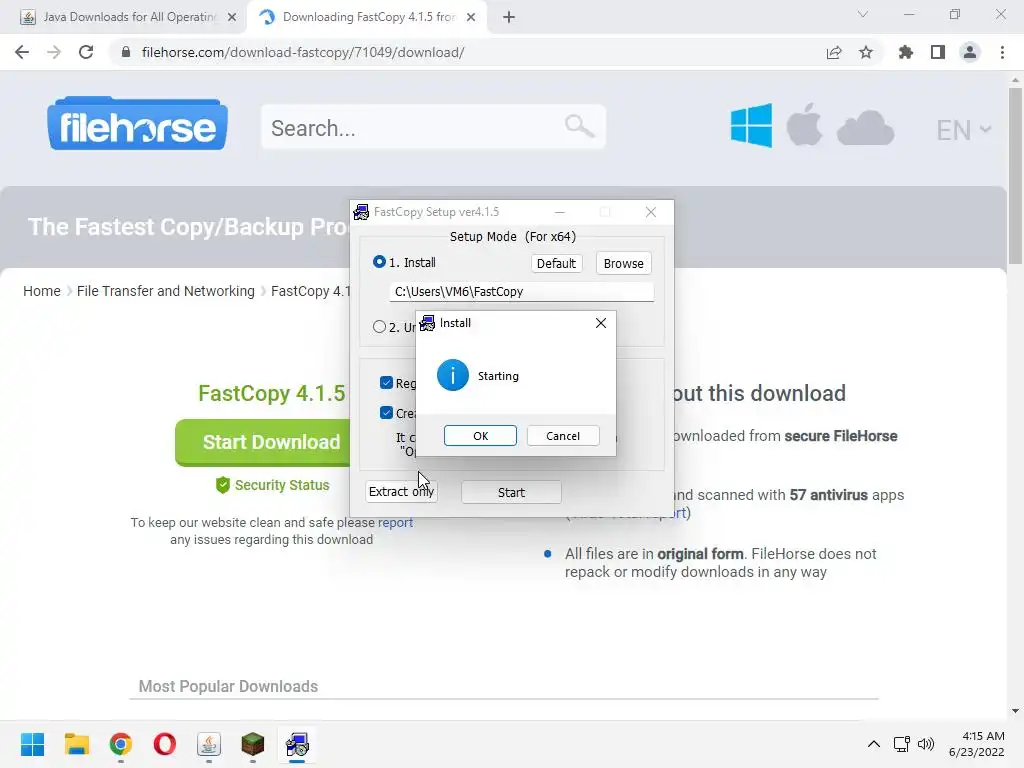Click the address bar URL
Viewport: 1024px width, 768px height.
coord(303,52)
